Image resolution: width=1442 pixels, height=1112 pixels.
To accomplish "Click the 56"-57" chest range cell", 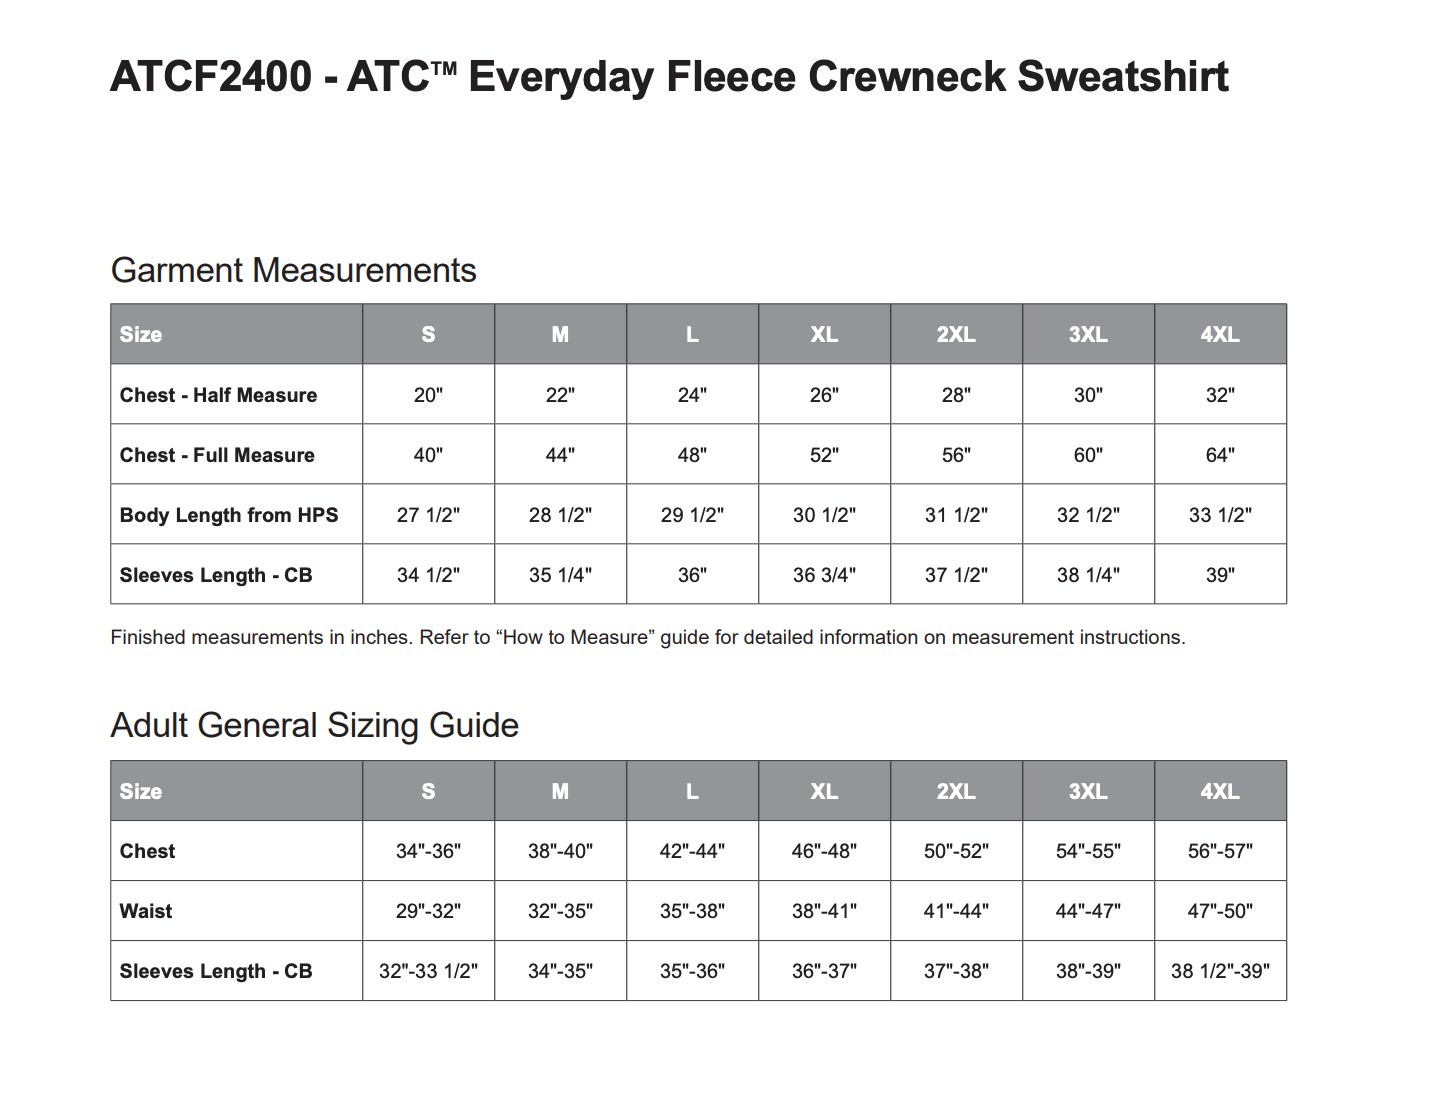I will (x=1219, y=851).
